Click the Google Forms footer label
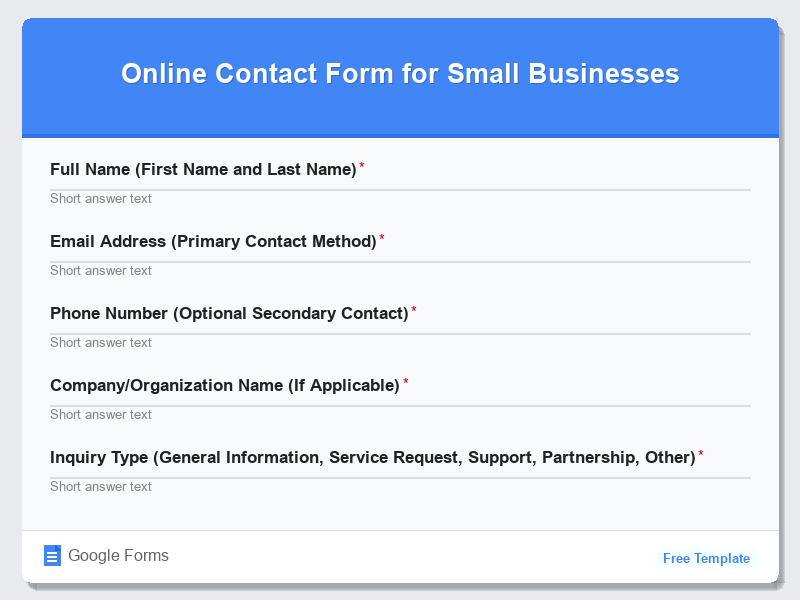800x600 pixels. pos(117,555)
